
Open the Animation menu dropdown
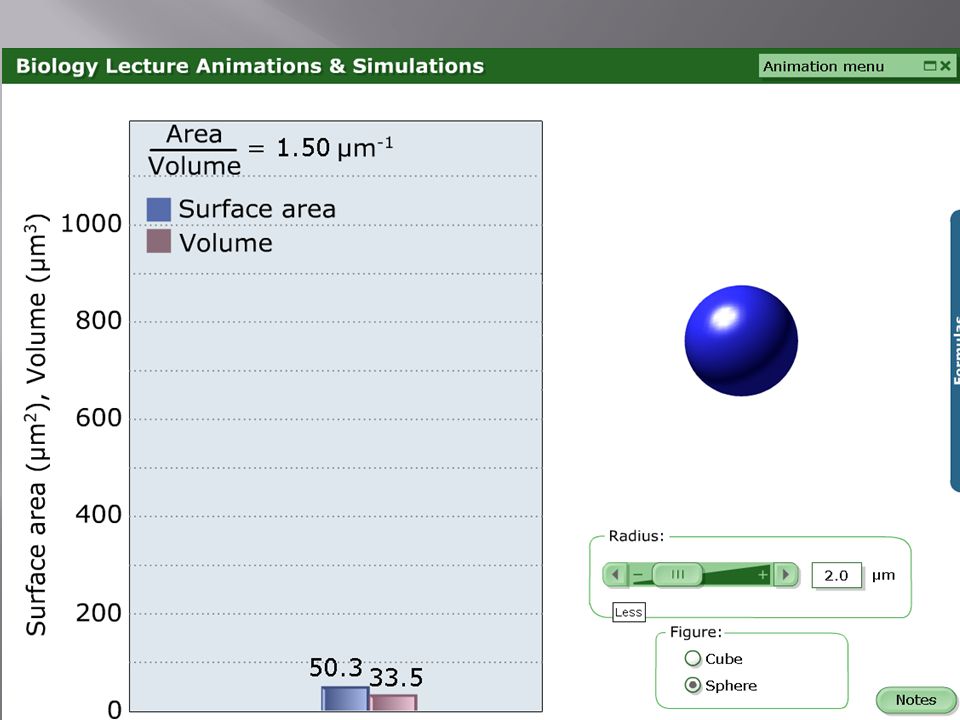(x=857, y=66)
